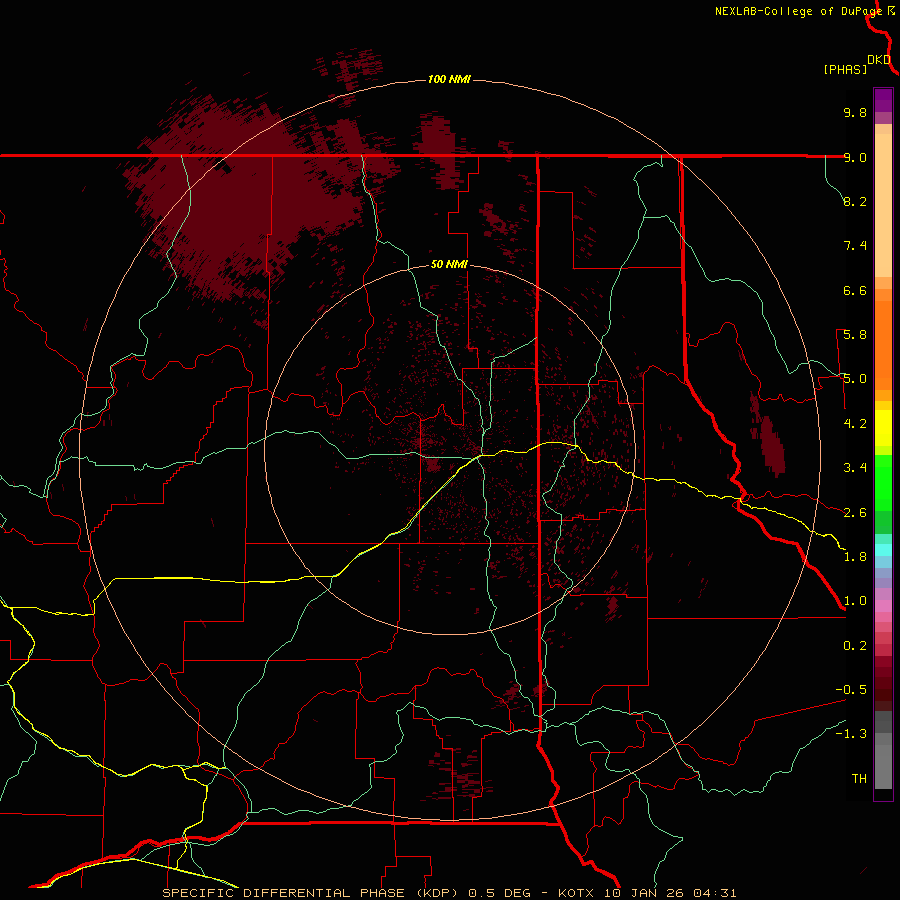Click the 04:31 timestamp

(714, 893)
